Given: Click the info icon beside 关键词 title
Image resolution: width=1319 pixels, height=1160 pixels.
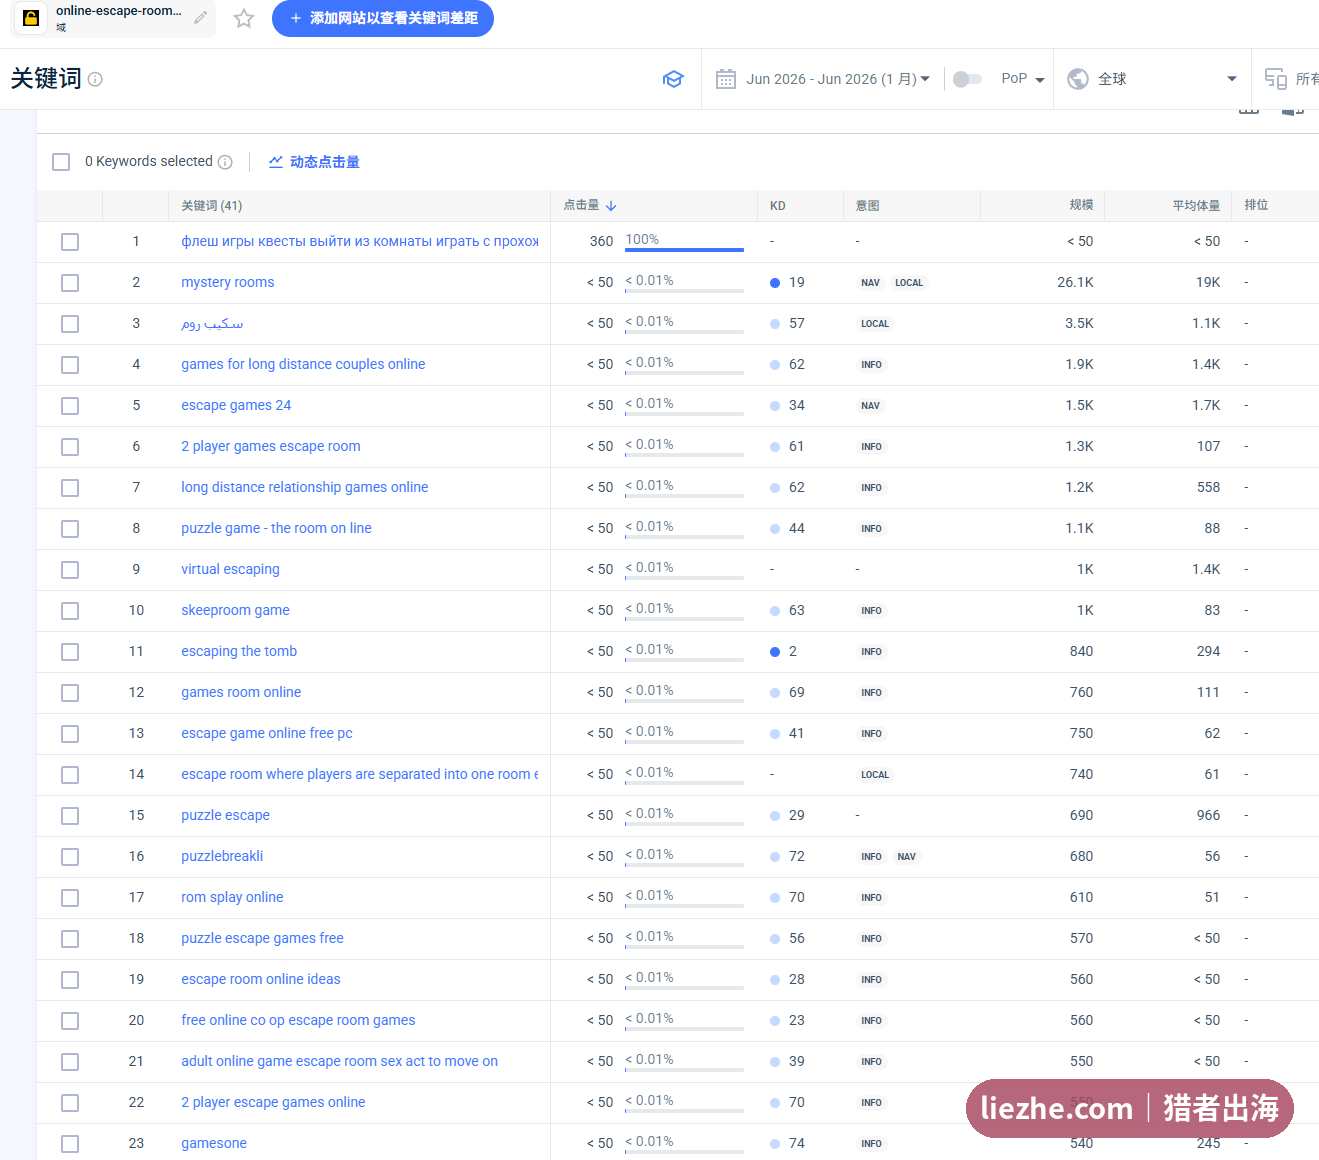Looking at the screenshot, I should 95,79.
